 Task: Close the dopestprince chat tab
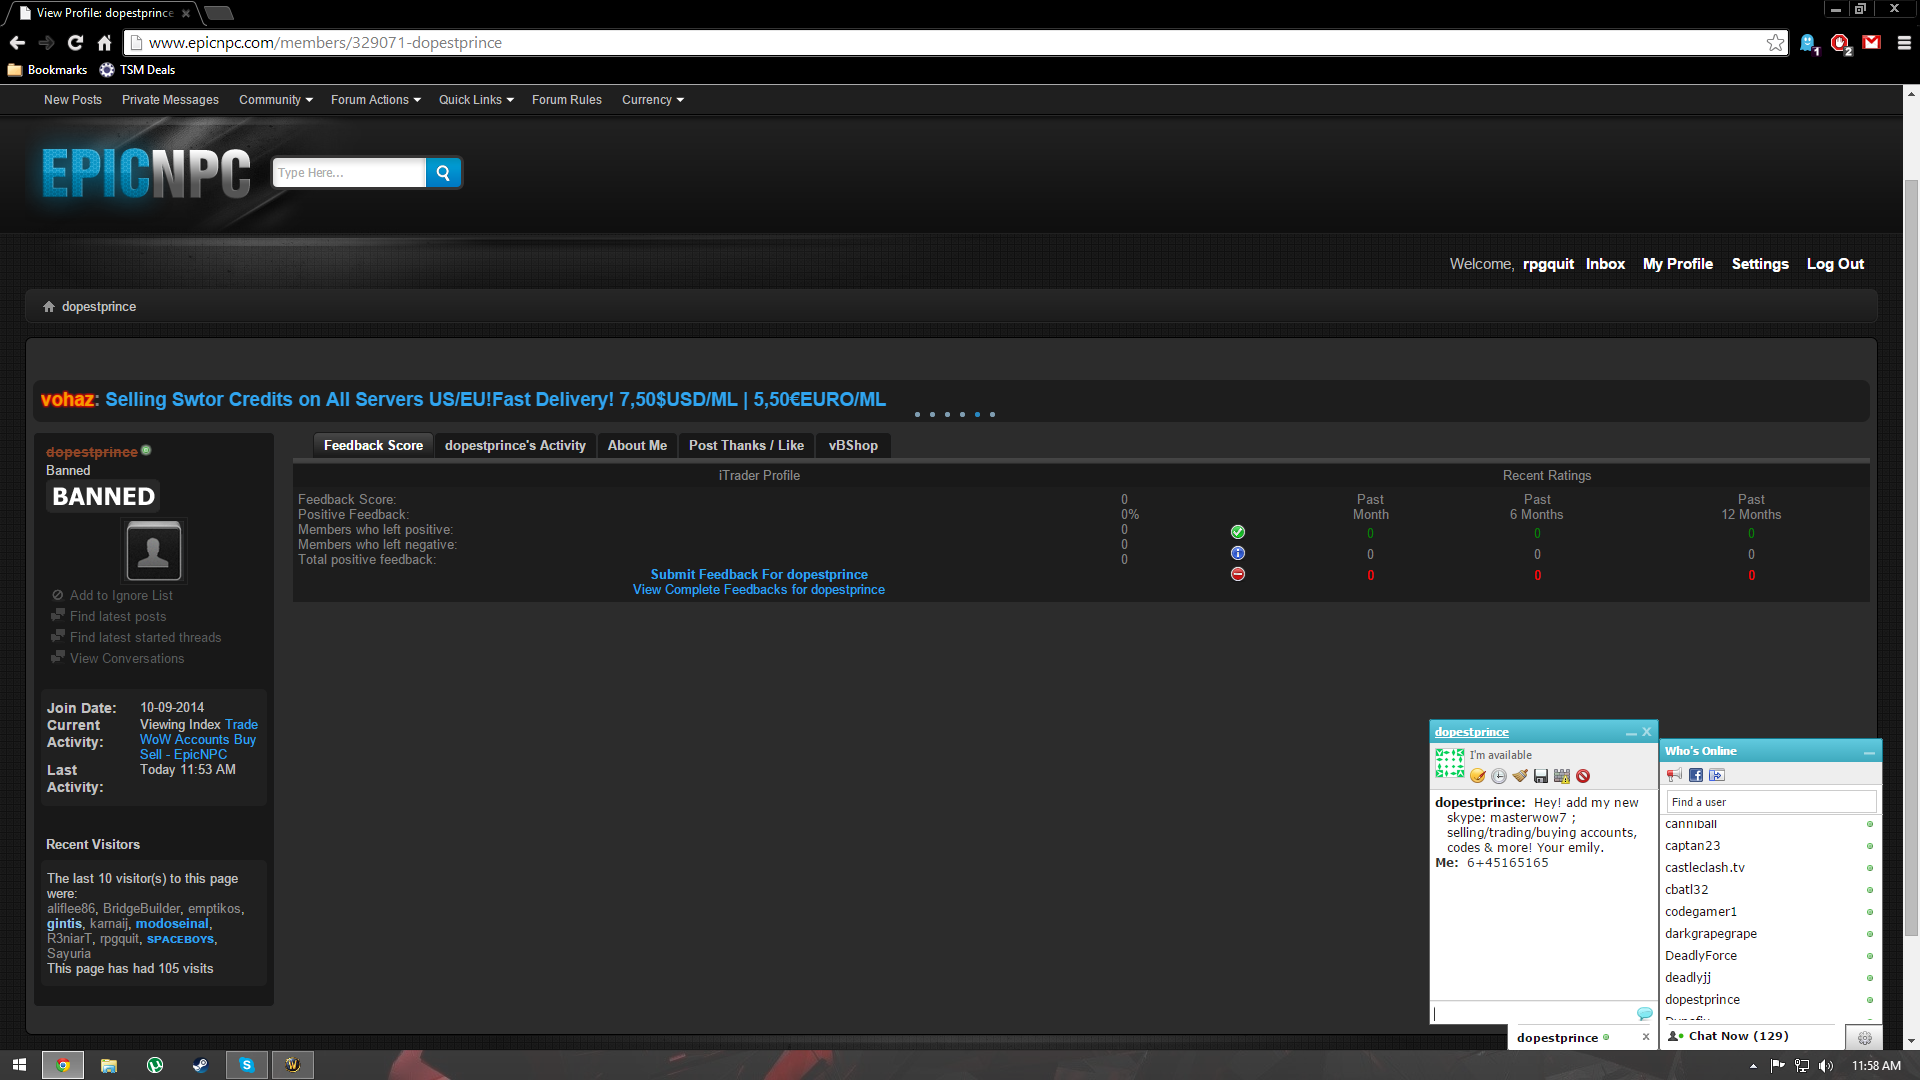click(1646, 1037)
